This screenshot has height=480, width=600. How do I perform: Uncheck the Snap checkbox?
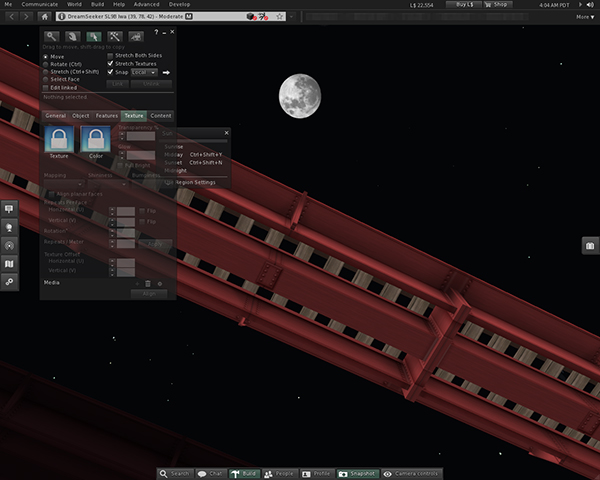(x=110, y=72)
